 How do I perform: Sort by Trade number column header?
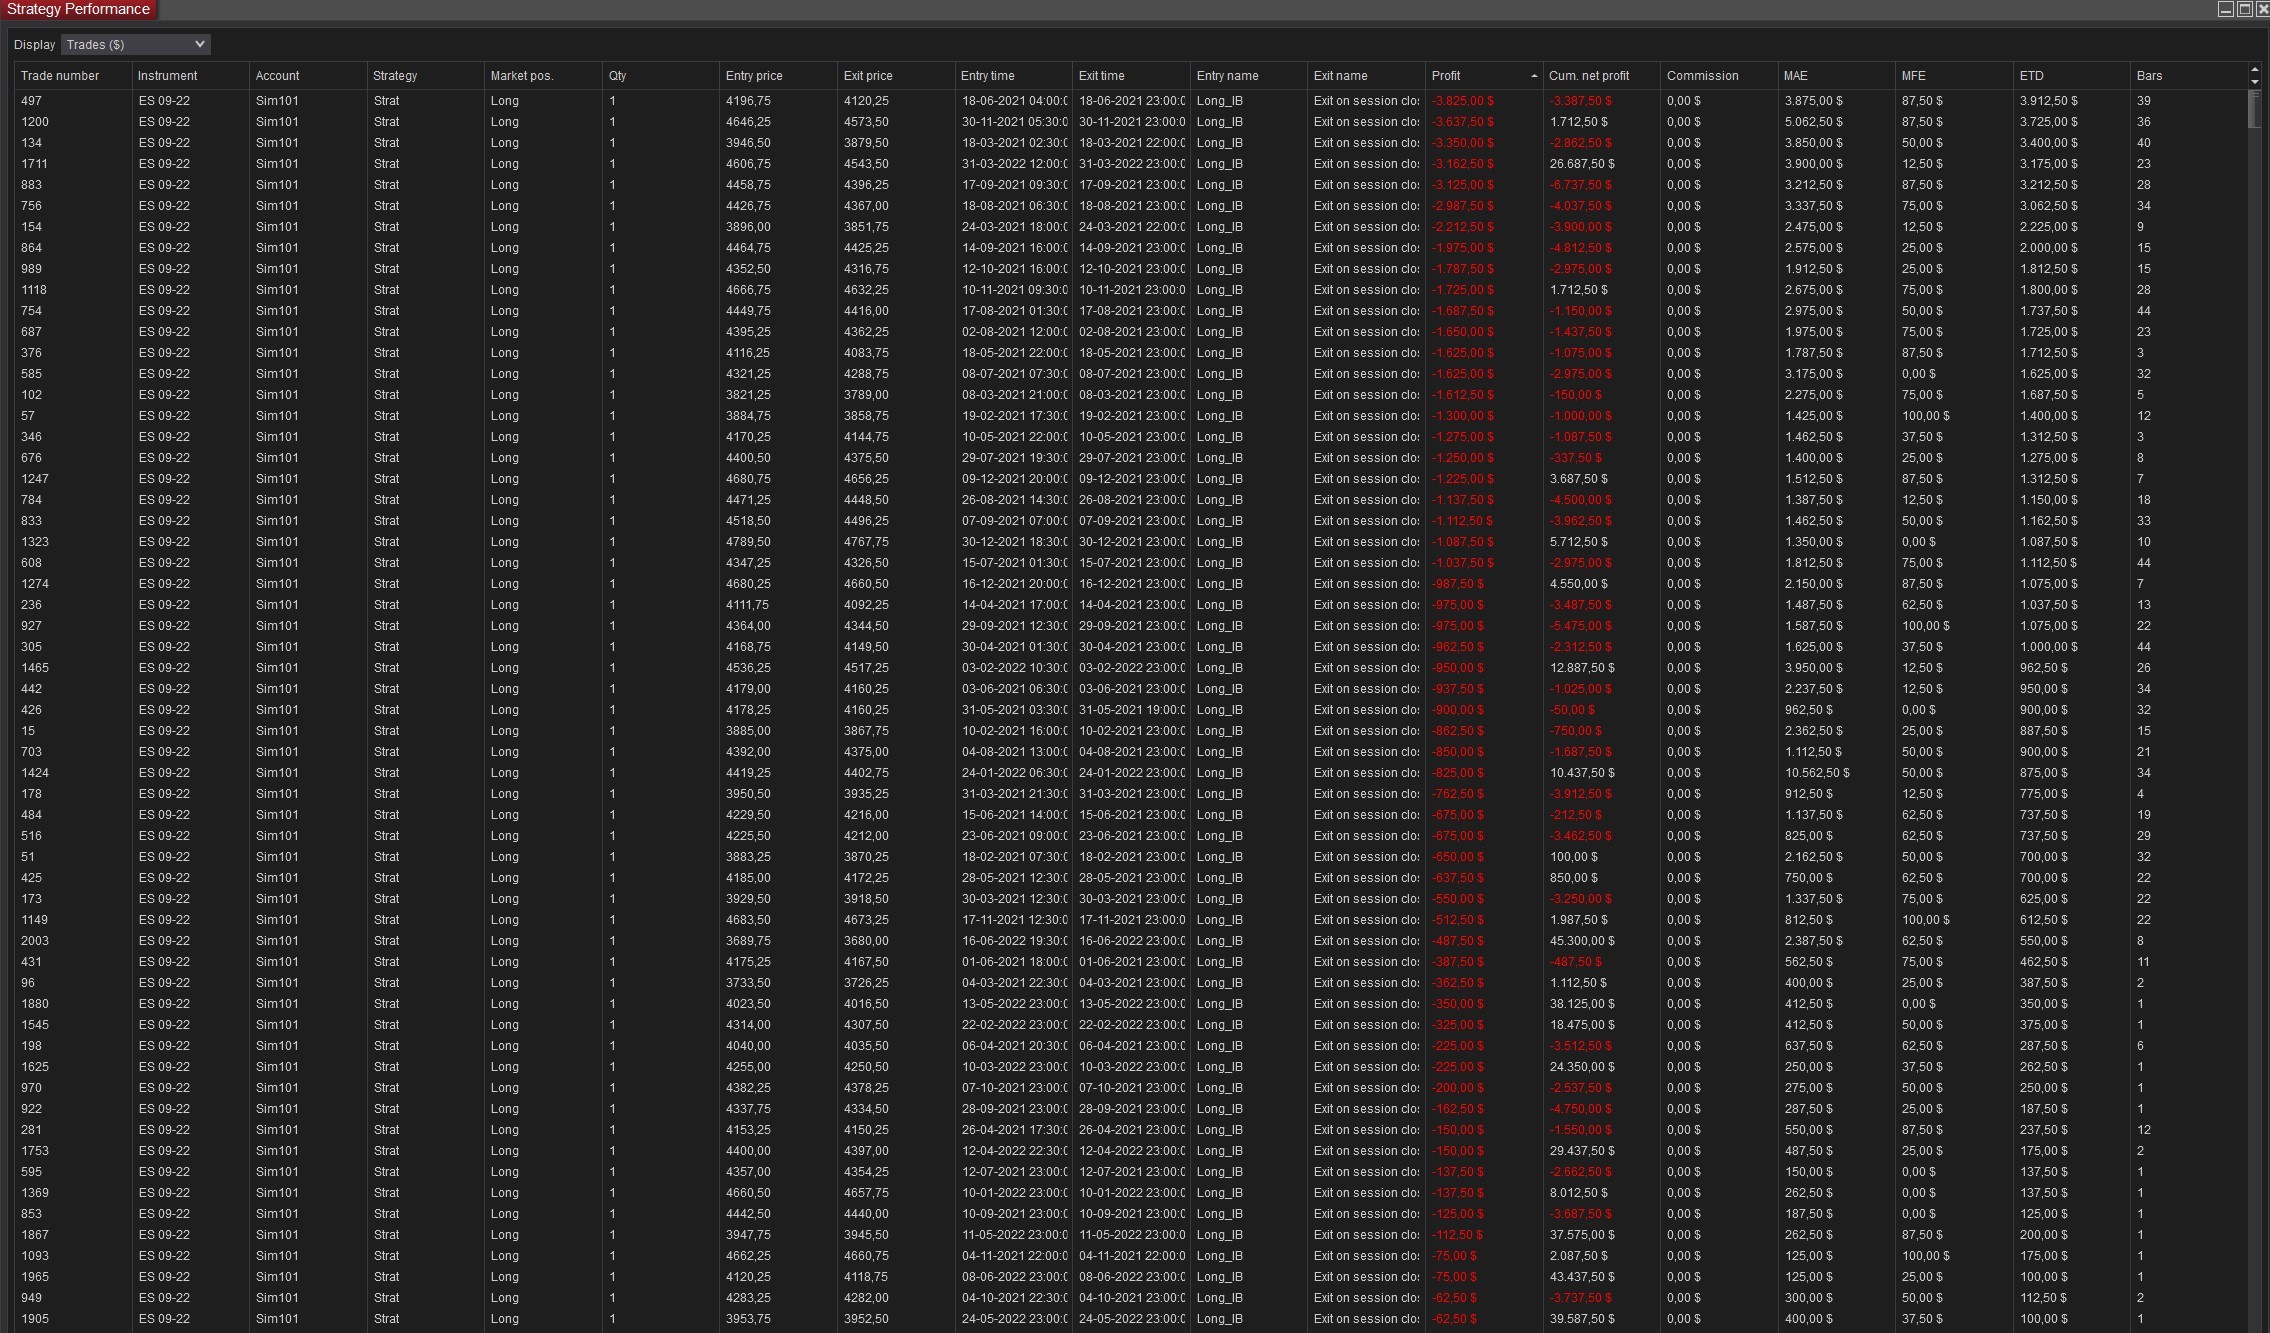[x=60, y=76]
